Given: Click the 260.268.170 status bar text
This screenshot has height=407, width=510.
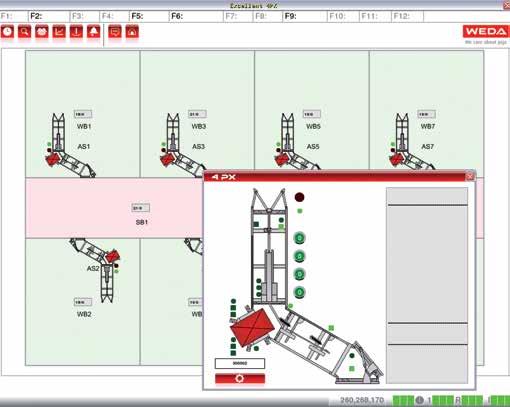Looking at the screenshot, I should coord(362,400).
